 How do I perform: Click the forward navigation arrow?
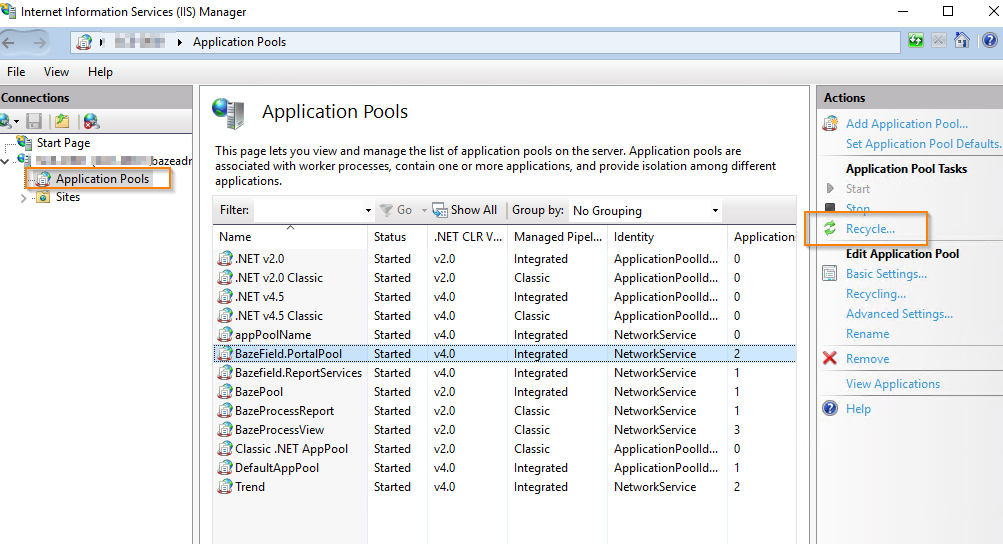[x=40, y=42]
